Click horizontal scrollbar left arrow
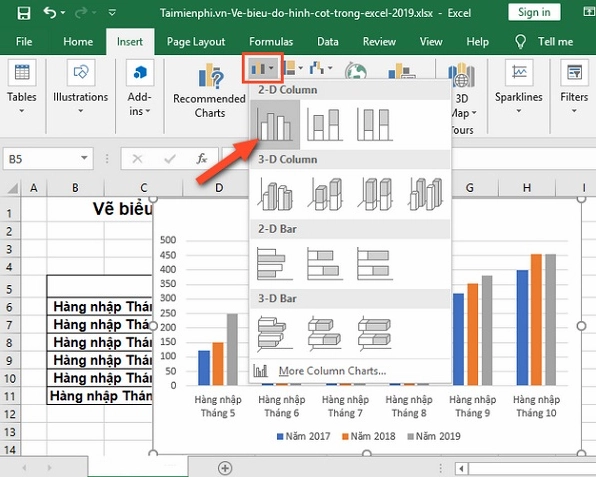Screen dimensions: 596x477 point(461,468)
